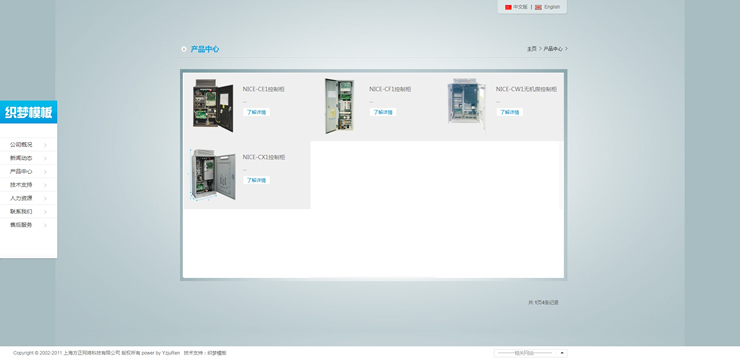Open the NICE-CF1控制柜 product thumbnail

coord(339,106)
